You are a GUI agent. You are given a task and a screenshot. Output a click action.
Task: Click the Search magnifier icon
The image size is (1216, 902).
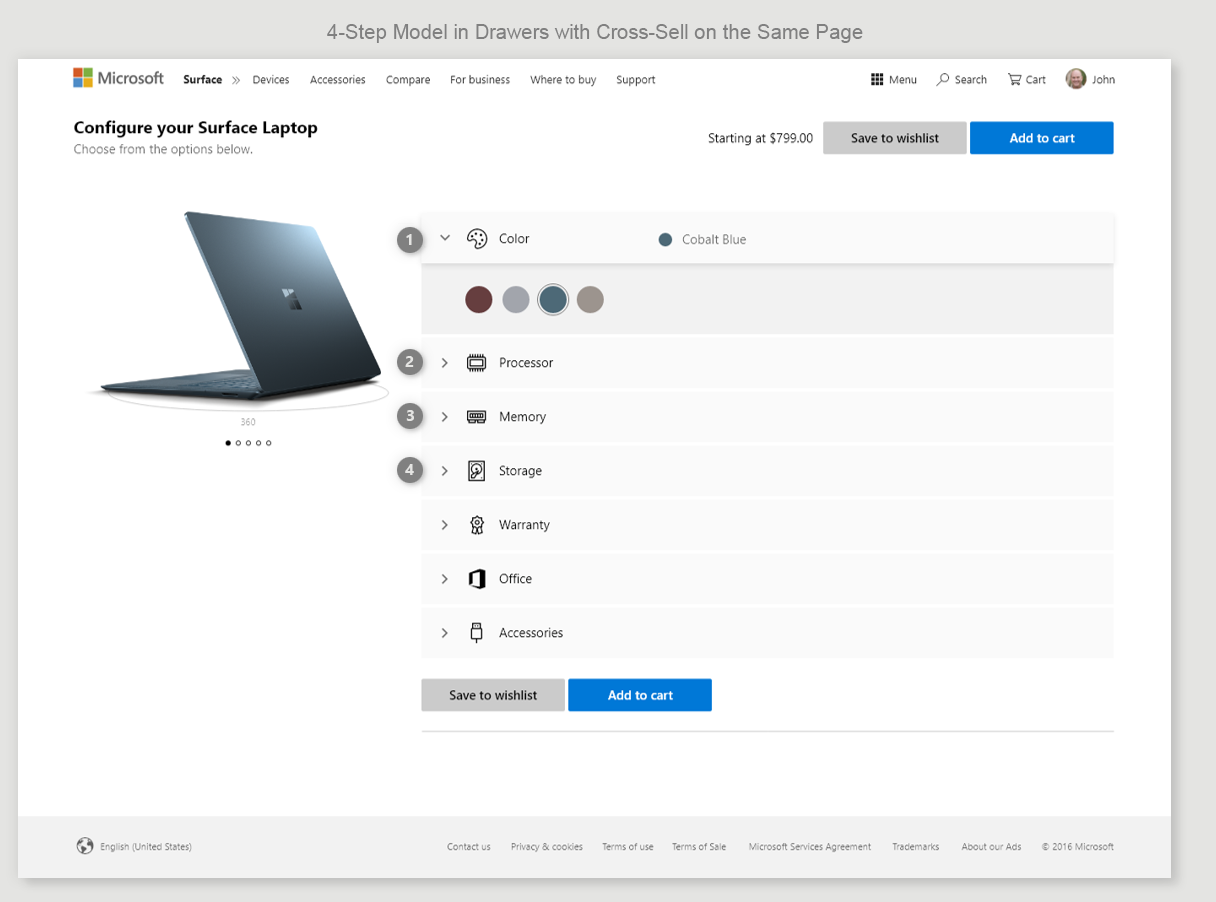943,79
